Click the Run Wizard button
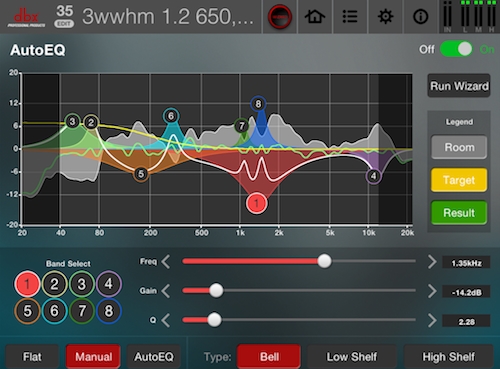The image size is (500, 369). pyautogui.click(x=459, y=86)
